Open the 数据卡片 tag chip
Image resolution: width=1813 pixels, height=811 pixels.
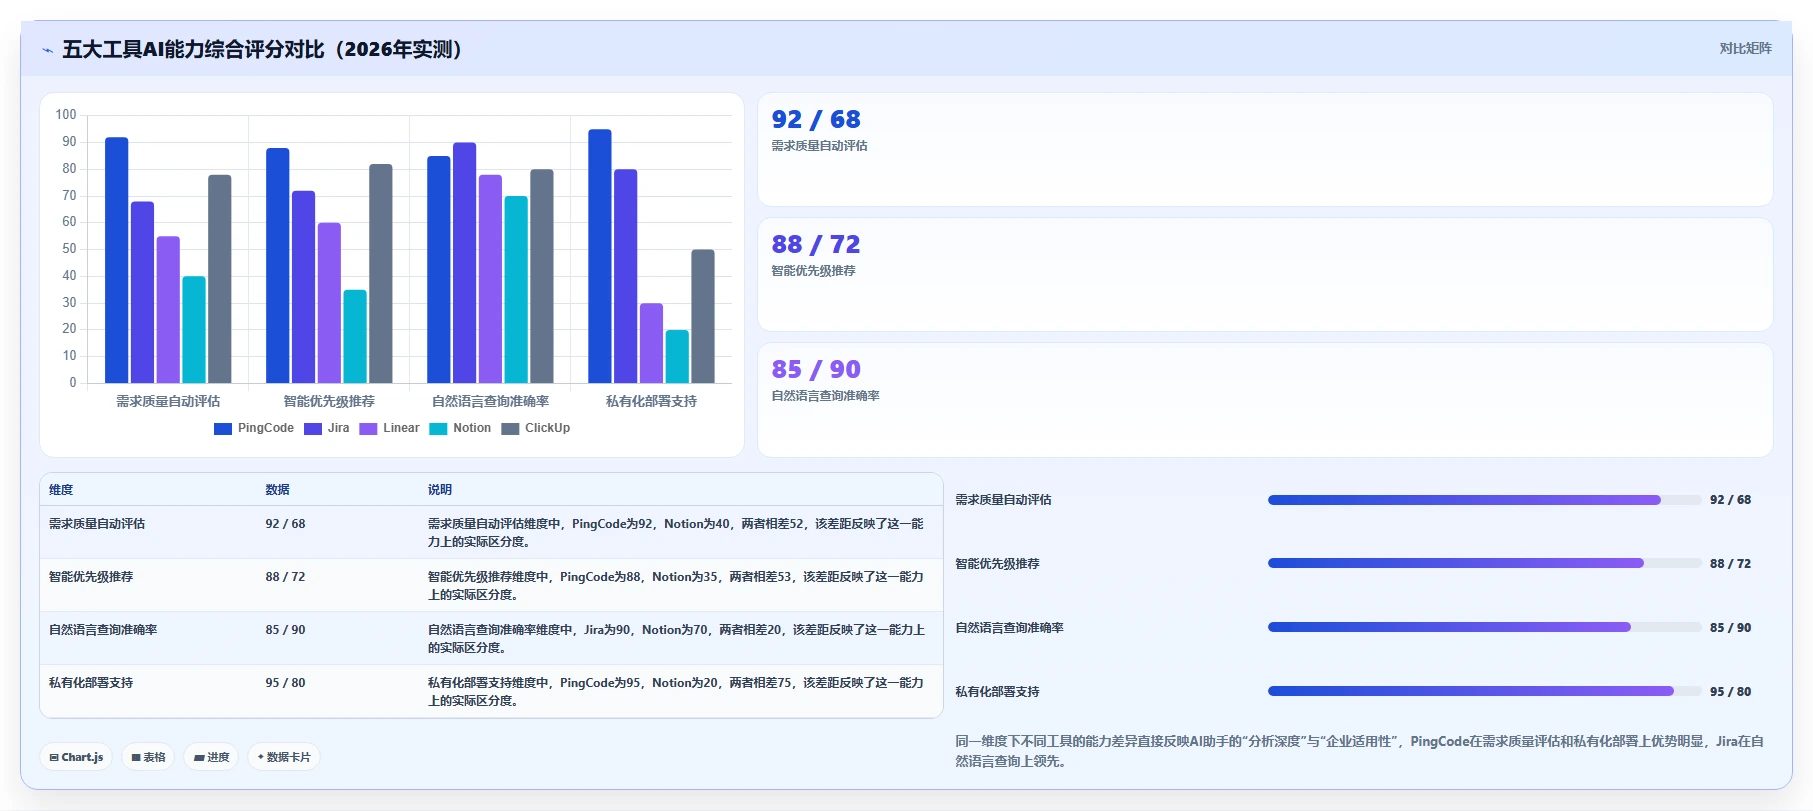pos(284,757)
